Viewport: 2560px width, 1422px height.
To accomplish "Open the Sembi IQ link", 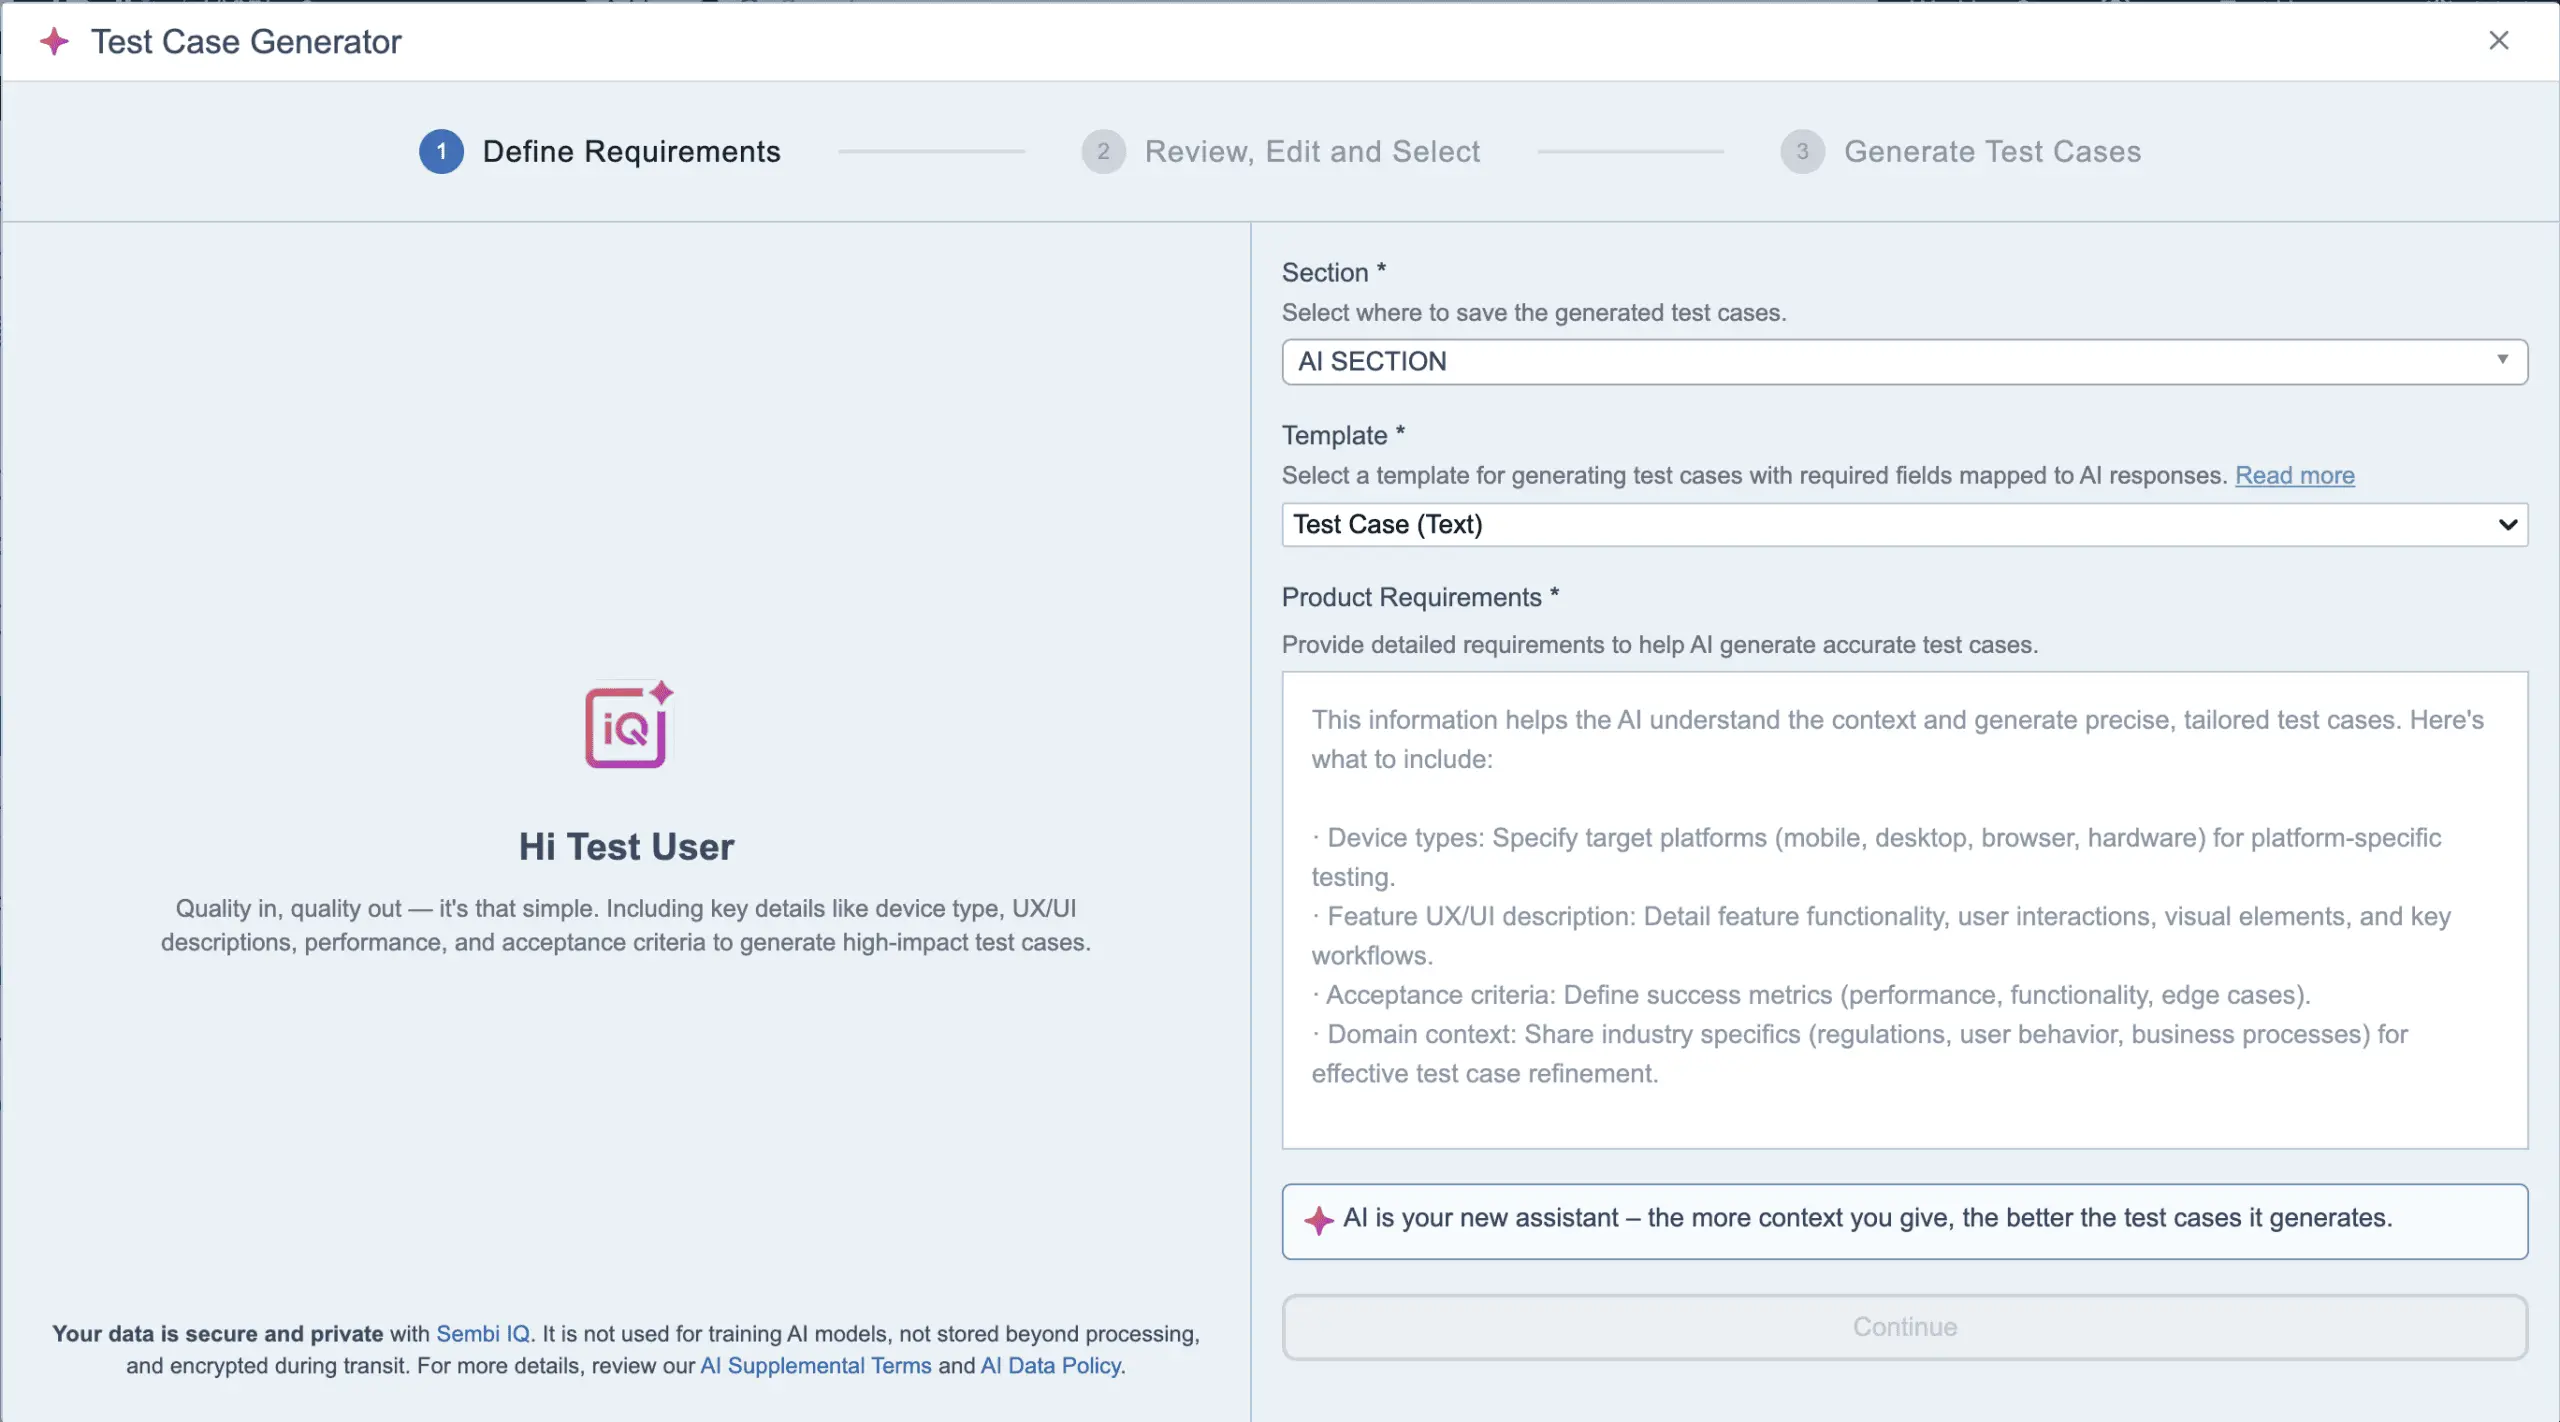I will pos(483,1333).
